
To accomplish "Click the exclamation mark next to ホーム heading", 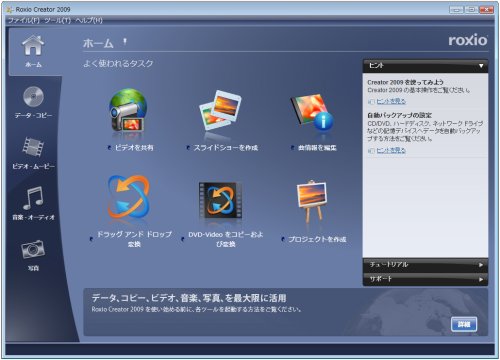I will point(125,42).
